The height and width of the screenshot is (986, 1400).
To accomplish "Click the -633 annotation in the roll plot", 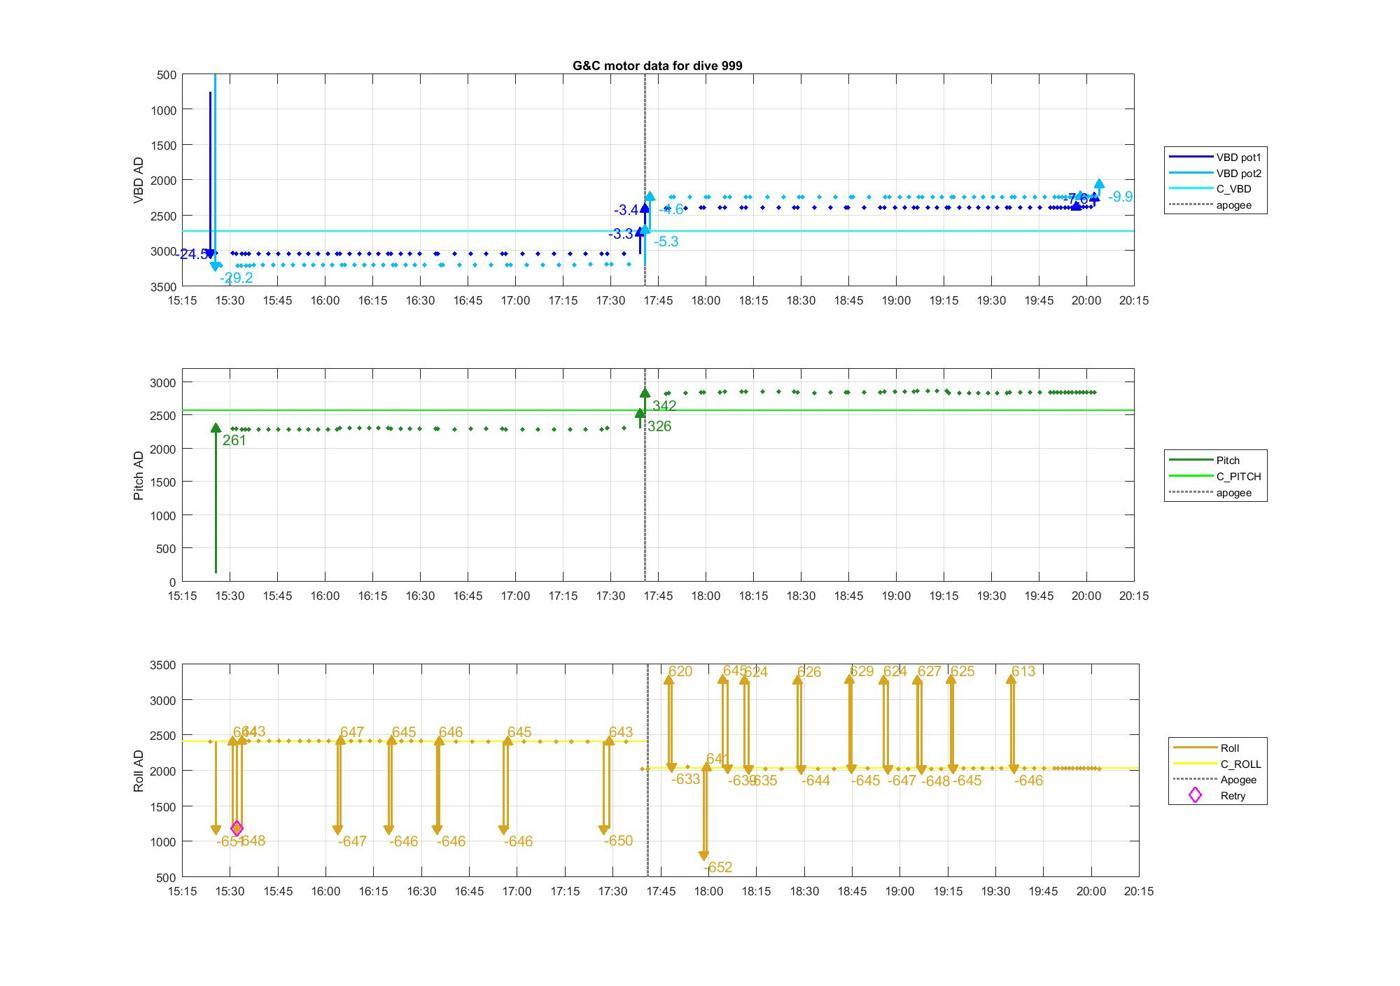I will [686, 779].
